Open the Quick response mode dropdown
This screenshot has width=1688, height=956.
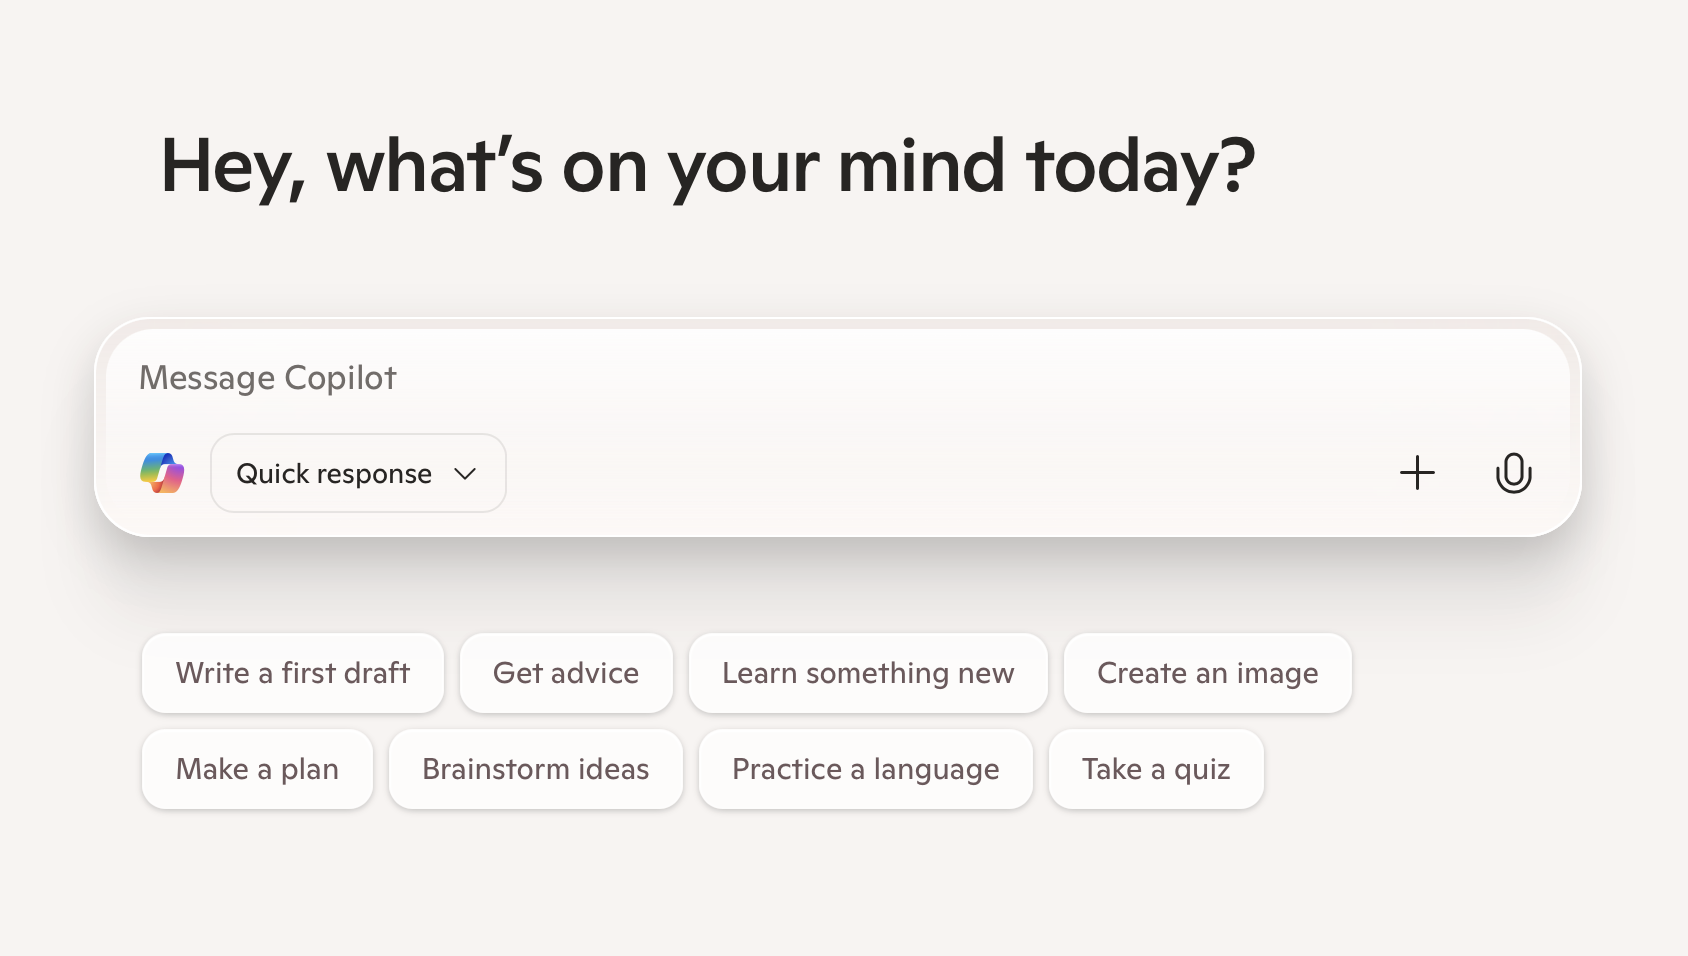(358, 473)
